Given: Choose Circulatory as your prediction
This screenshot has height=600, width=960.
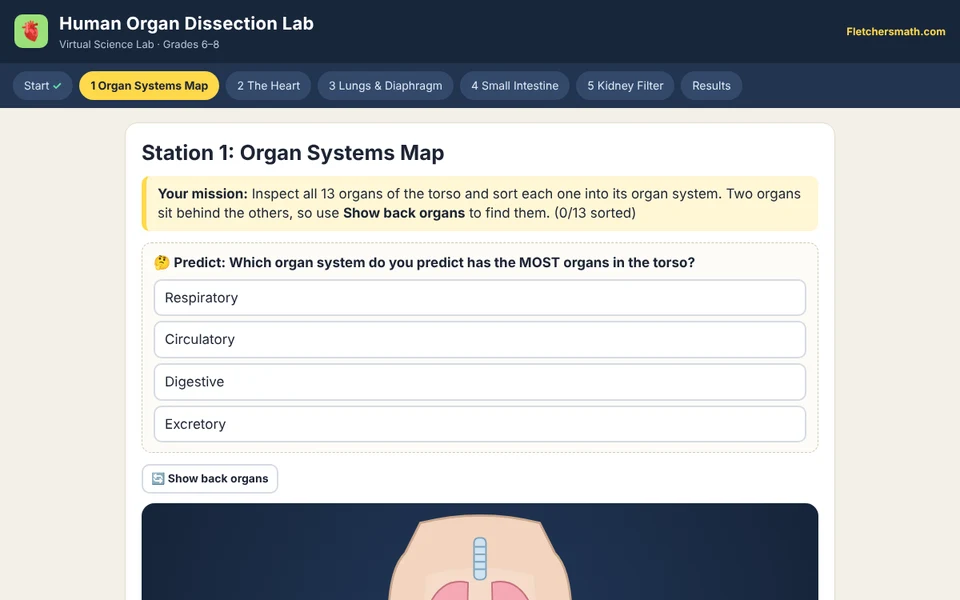Looking at the screenshot, I should (x=480, y=339).
